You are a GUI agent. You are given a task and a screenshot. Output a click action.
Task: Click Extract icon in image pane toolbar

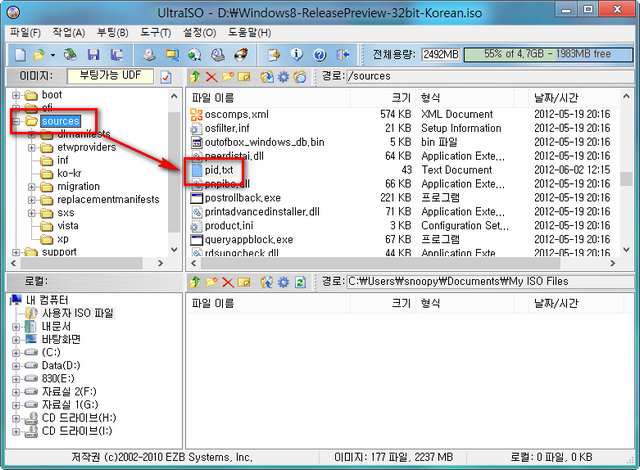(x=267, y=77)
